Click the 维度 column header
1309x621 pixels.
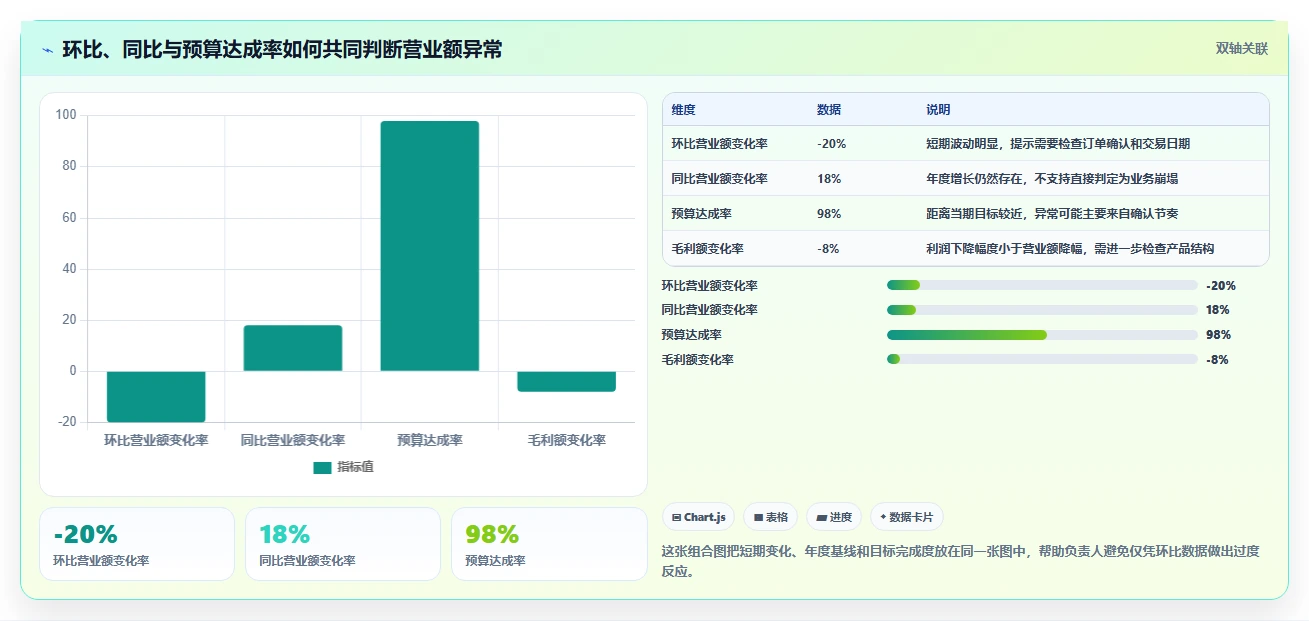pos(684,110)
